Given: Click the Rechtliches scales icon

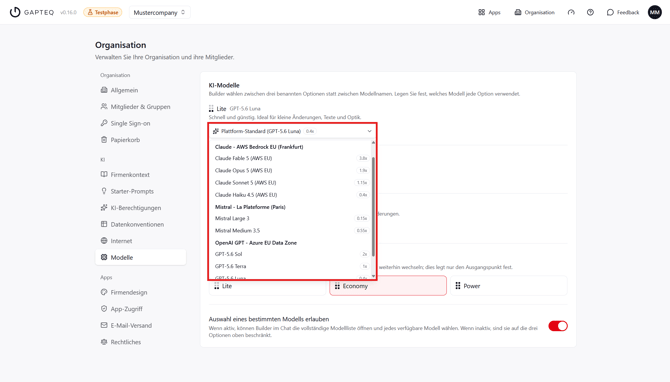Looking at the screenshot, I should pos(104,341).
